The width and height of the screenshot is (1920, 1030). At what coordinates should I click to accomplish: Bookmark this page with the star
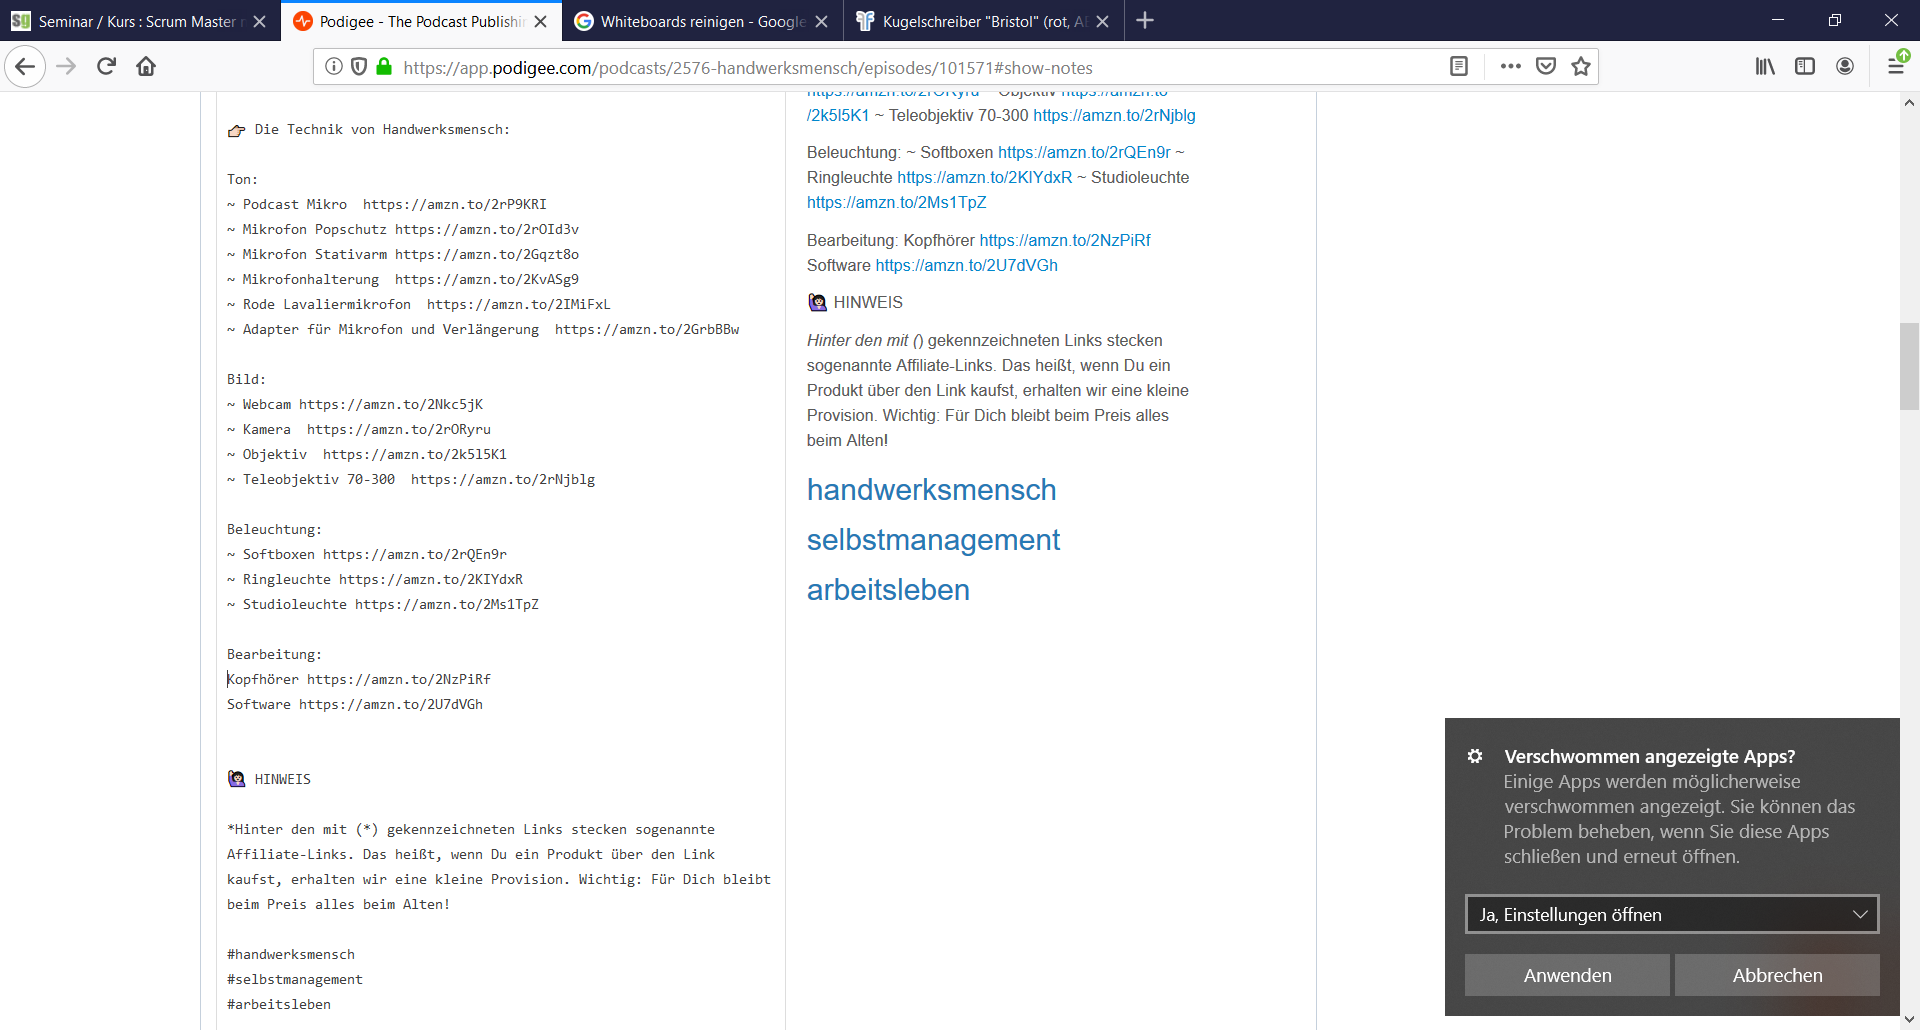click(1581, 67)
